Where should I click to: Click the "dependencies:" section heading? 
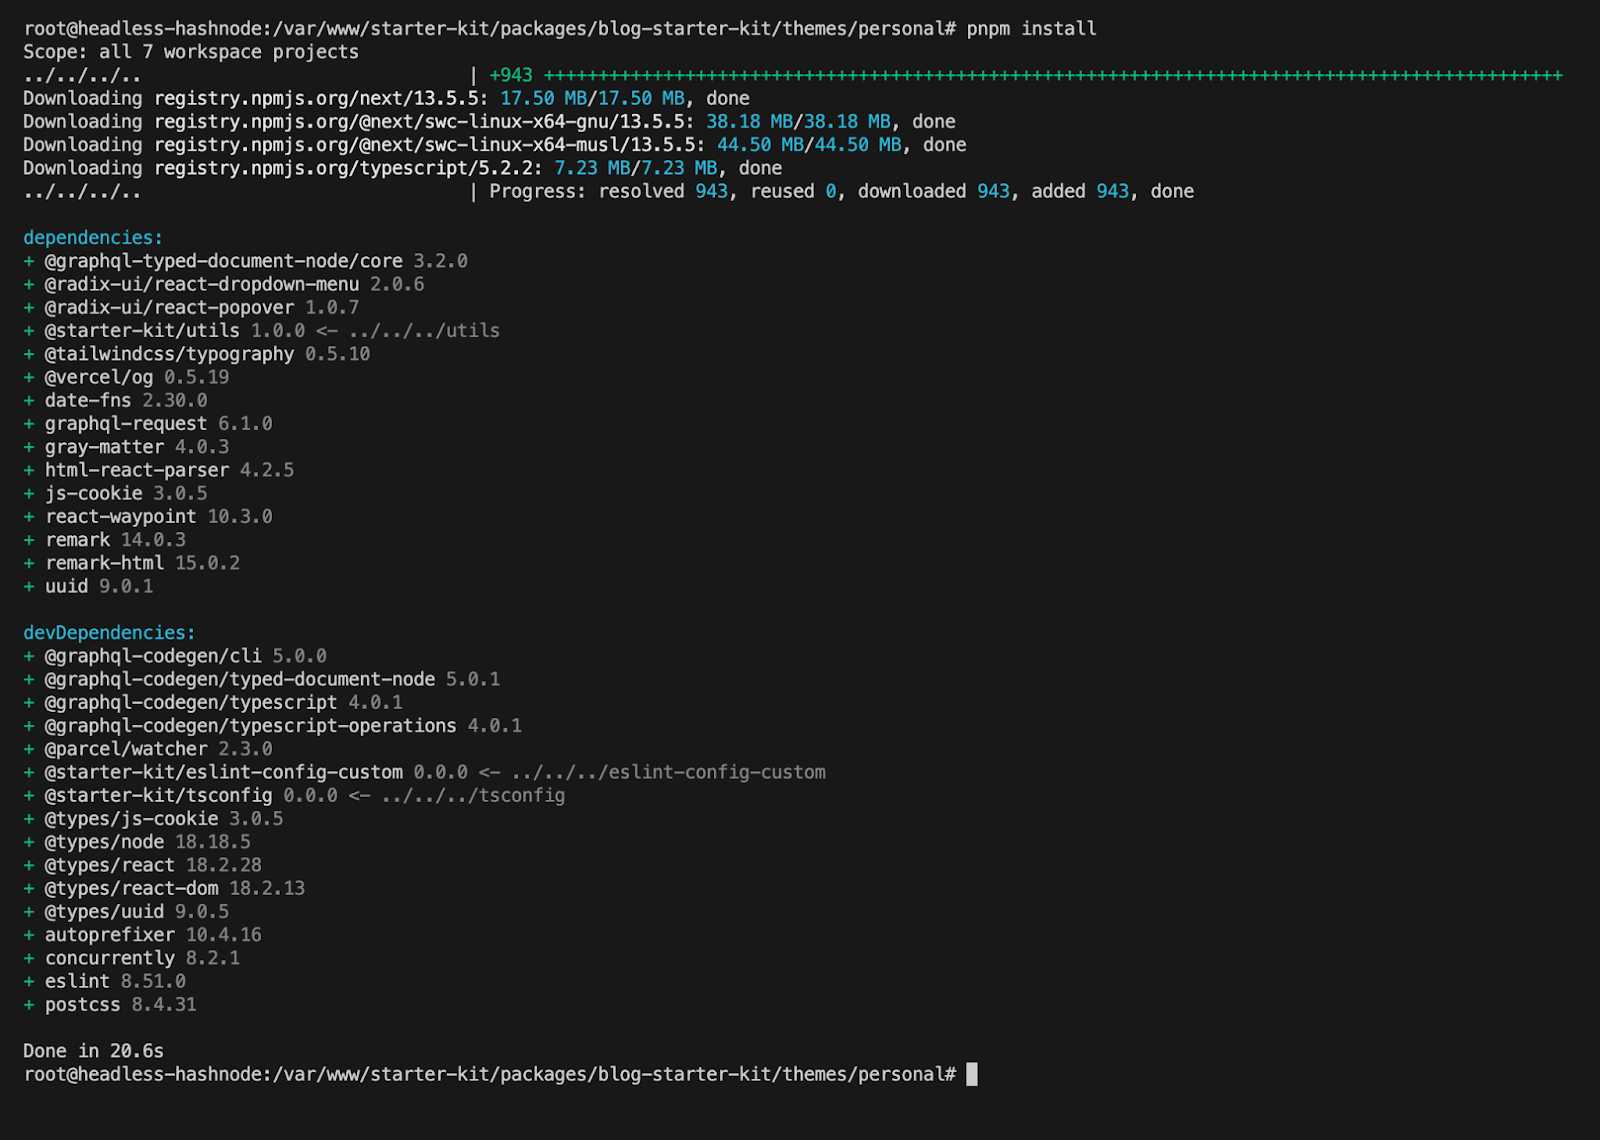tap(93, 238)
